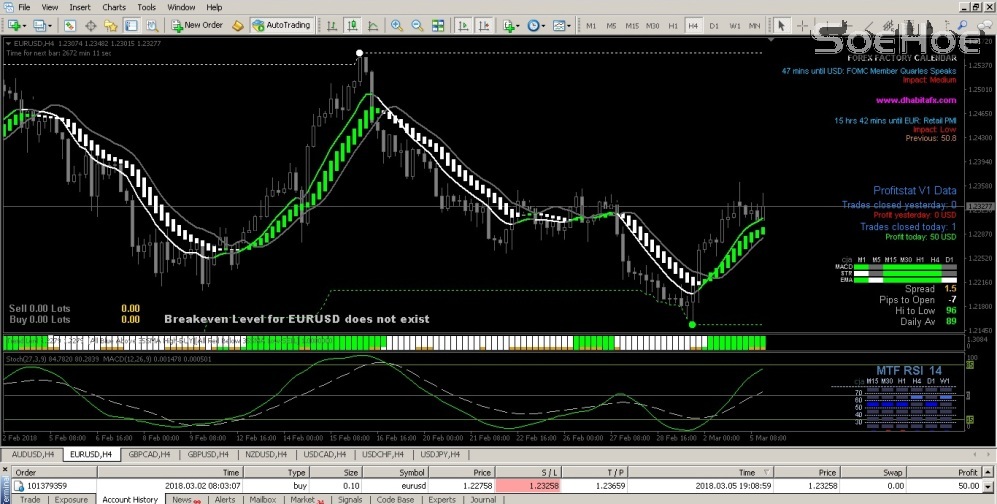Viewport: 997px width, 504px height.
Task: Zoom out of the chart
Action: click(x=416, y=25)
